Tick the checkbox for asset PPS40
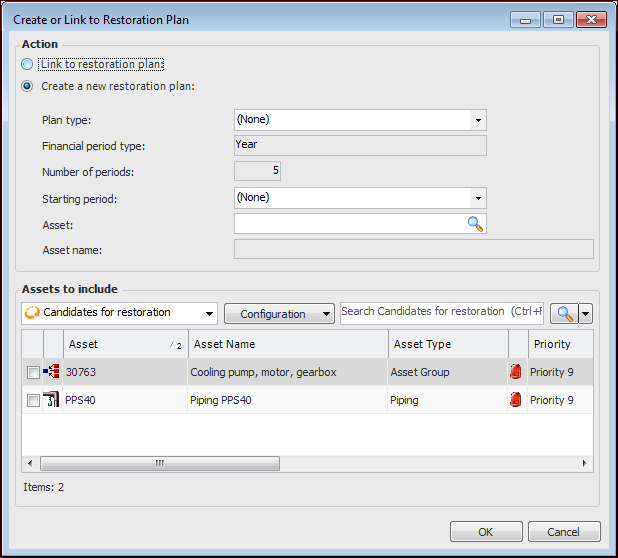Viewport: 618px width, 558px height. [x=33, y=401]
